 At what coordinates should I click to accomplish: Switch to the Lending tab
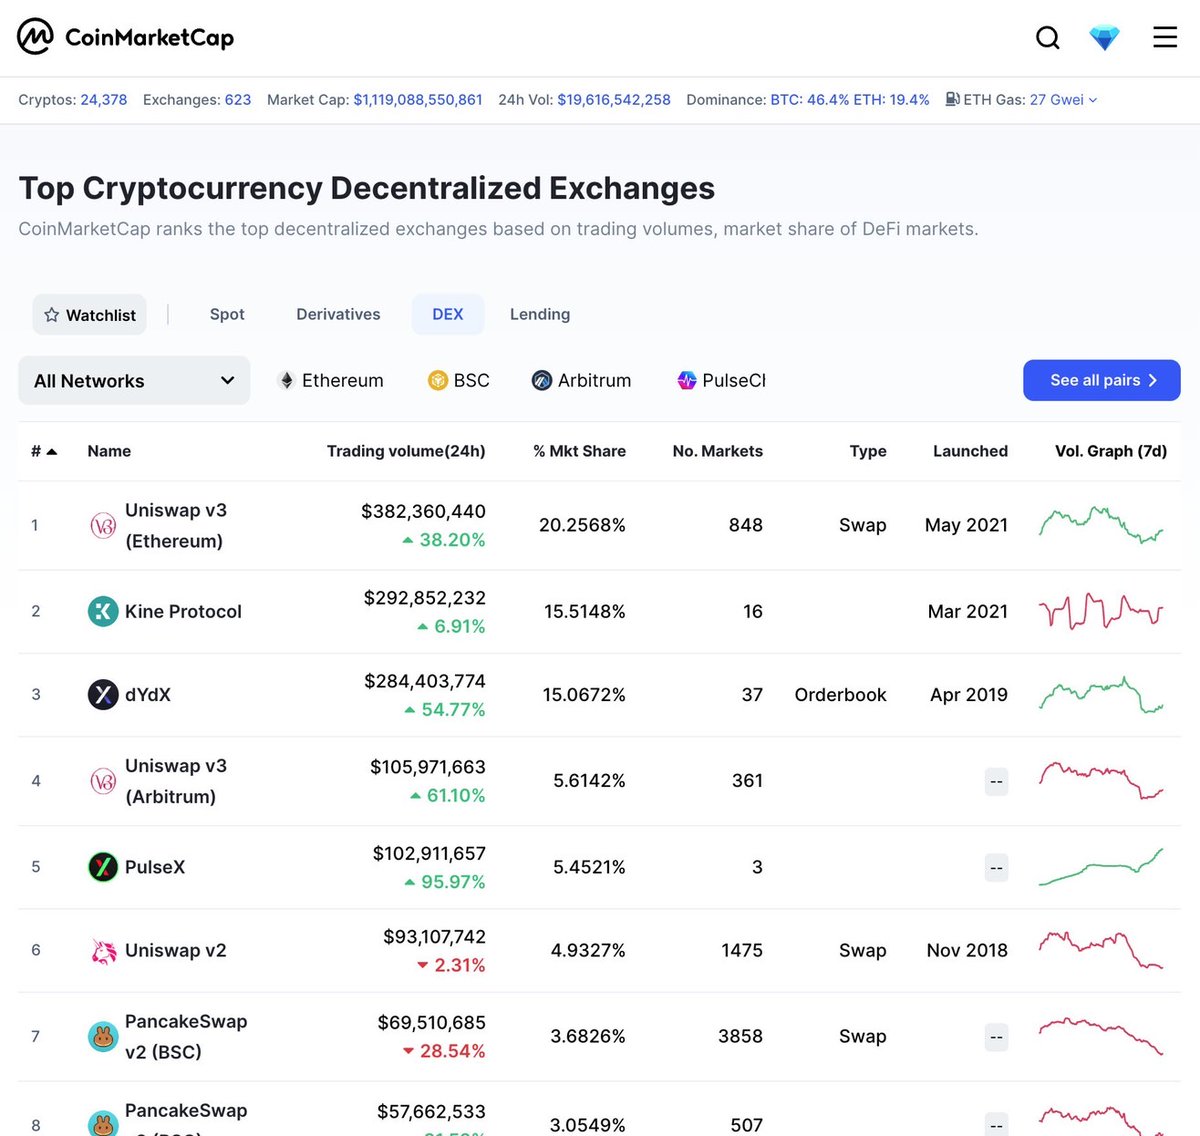tap(540, 314)
